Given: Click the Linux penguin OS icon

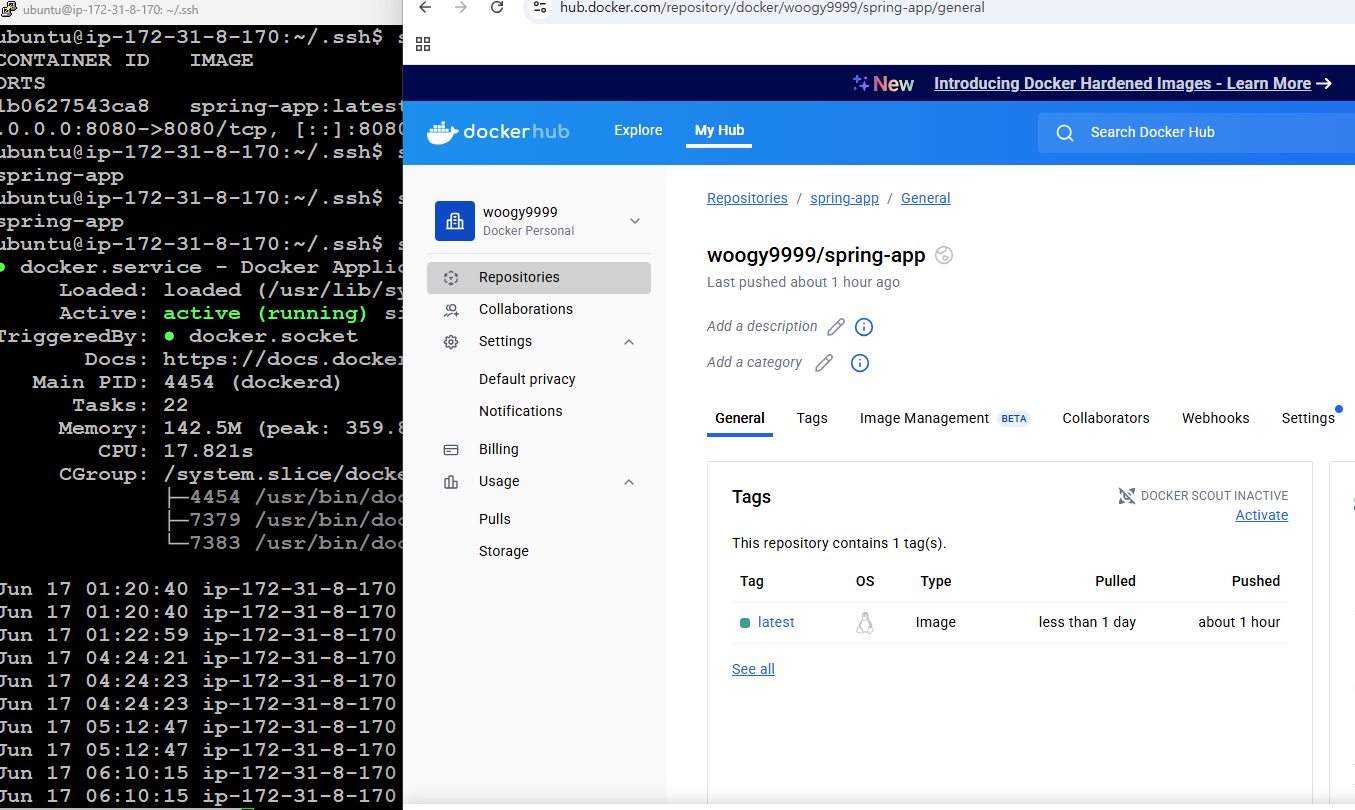Looking at the screenshot, I should click(865, 623).
